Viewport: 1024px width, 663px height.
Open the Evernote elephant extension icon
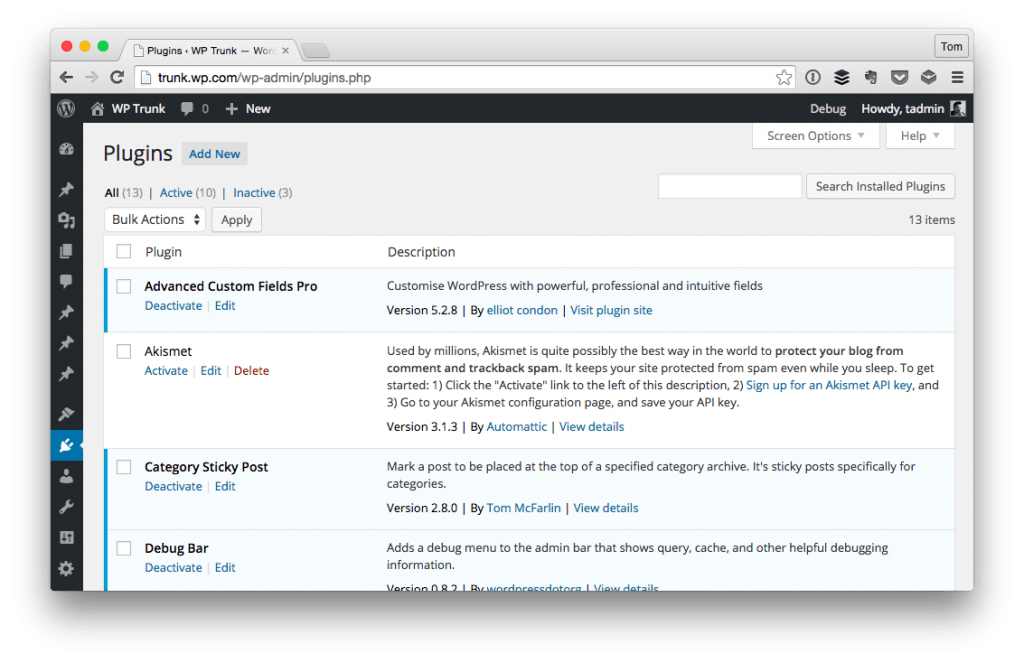[871, 77]
